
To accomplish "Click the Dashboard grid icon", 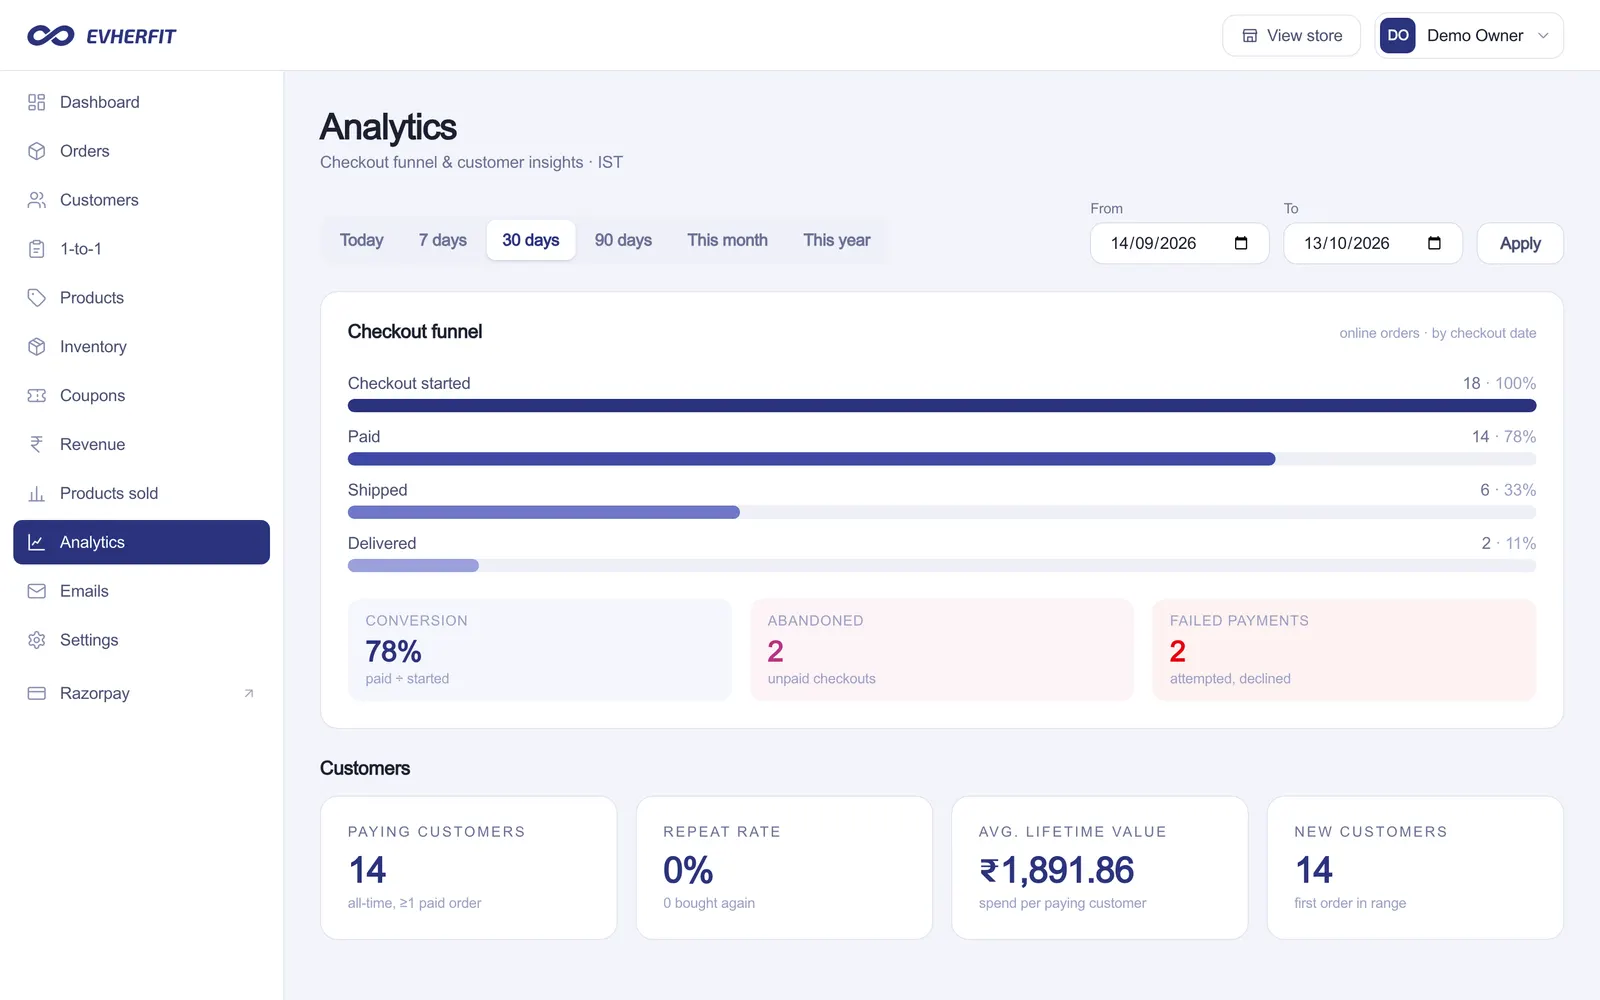I will click(37, 102).
